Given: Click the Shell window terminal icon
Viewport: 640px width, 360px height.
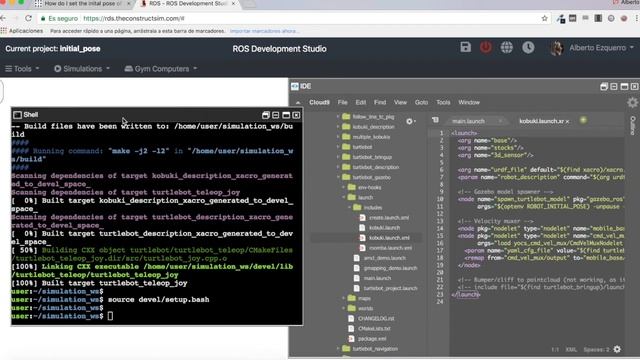Looking at the screenshot, I should (18, 115).
